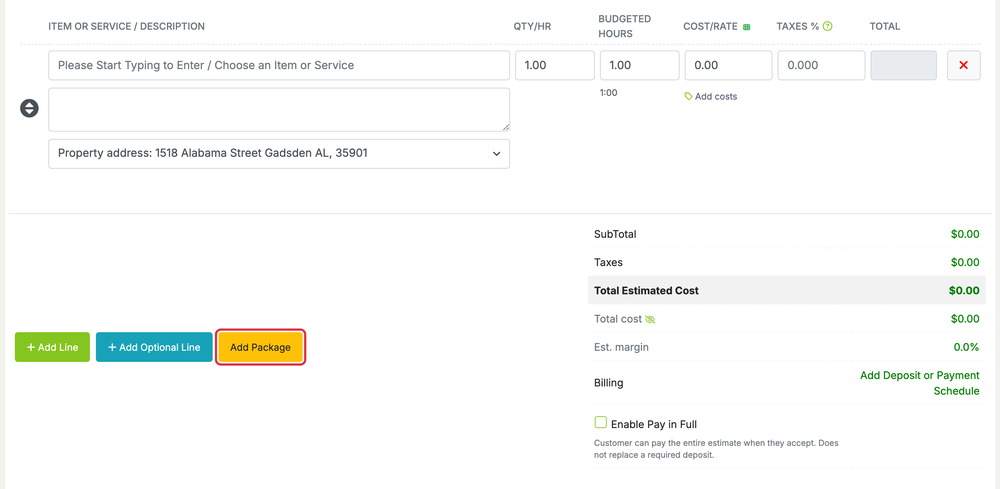Click the Add costs link

[x=716, y=96]
